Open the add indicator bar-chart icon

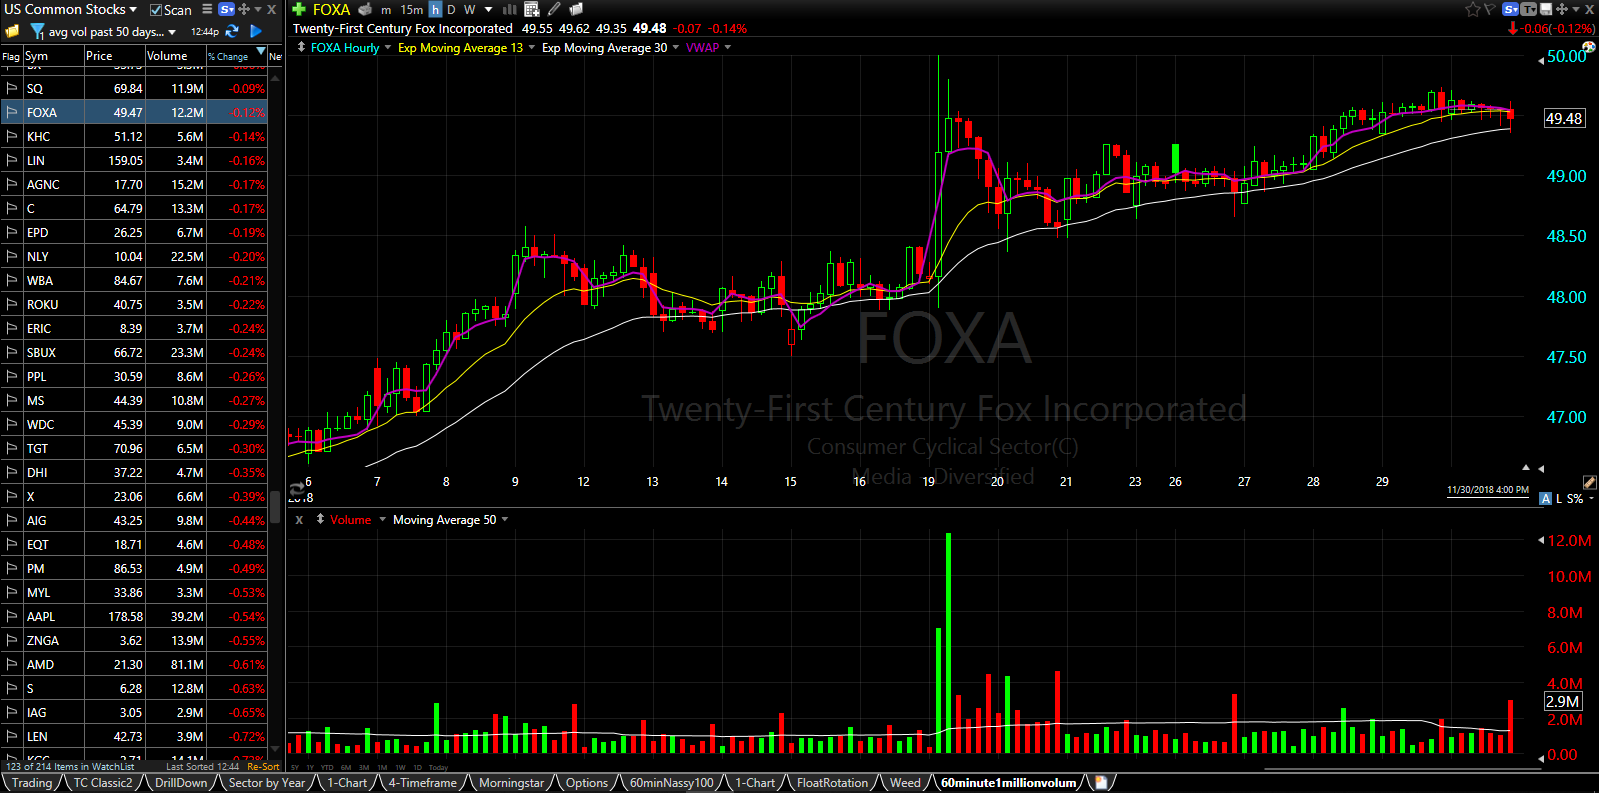pos(509,9)
